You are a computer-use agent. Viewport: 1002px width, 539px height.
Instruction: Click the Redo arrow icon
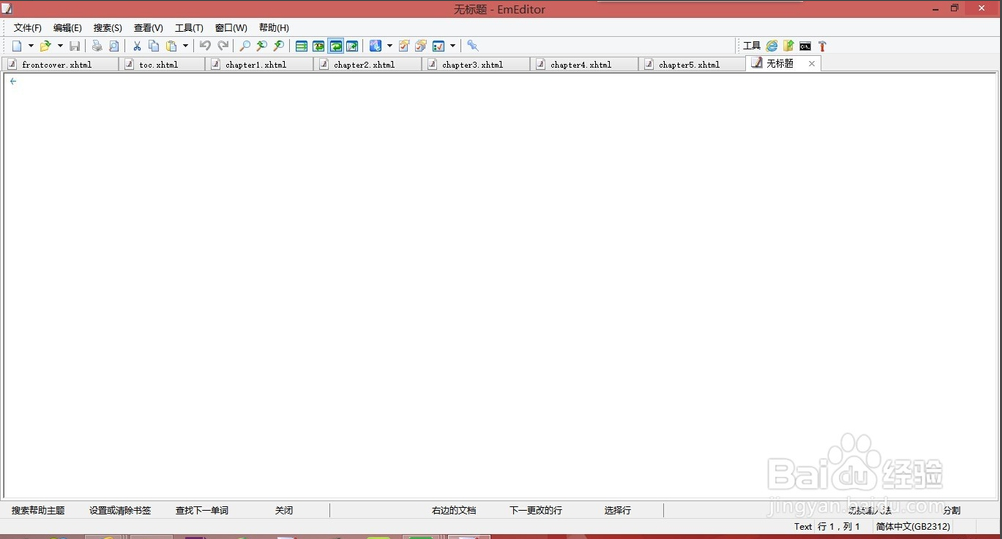[223, 46]
